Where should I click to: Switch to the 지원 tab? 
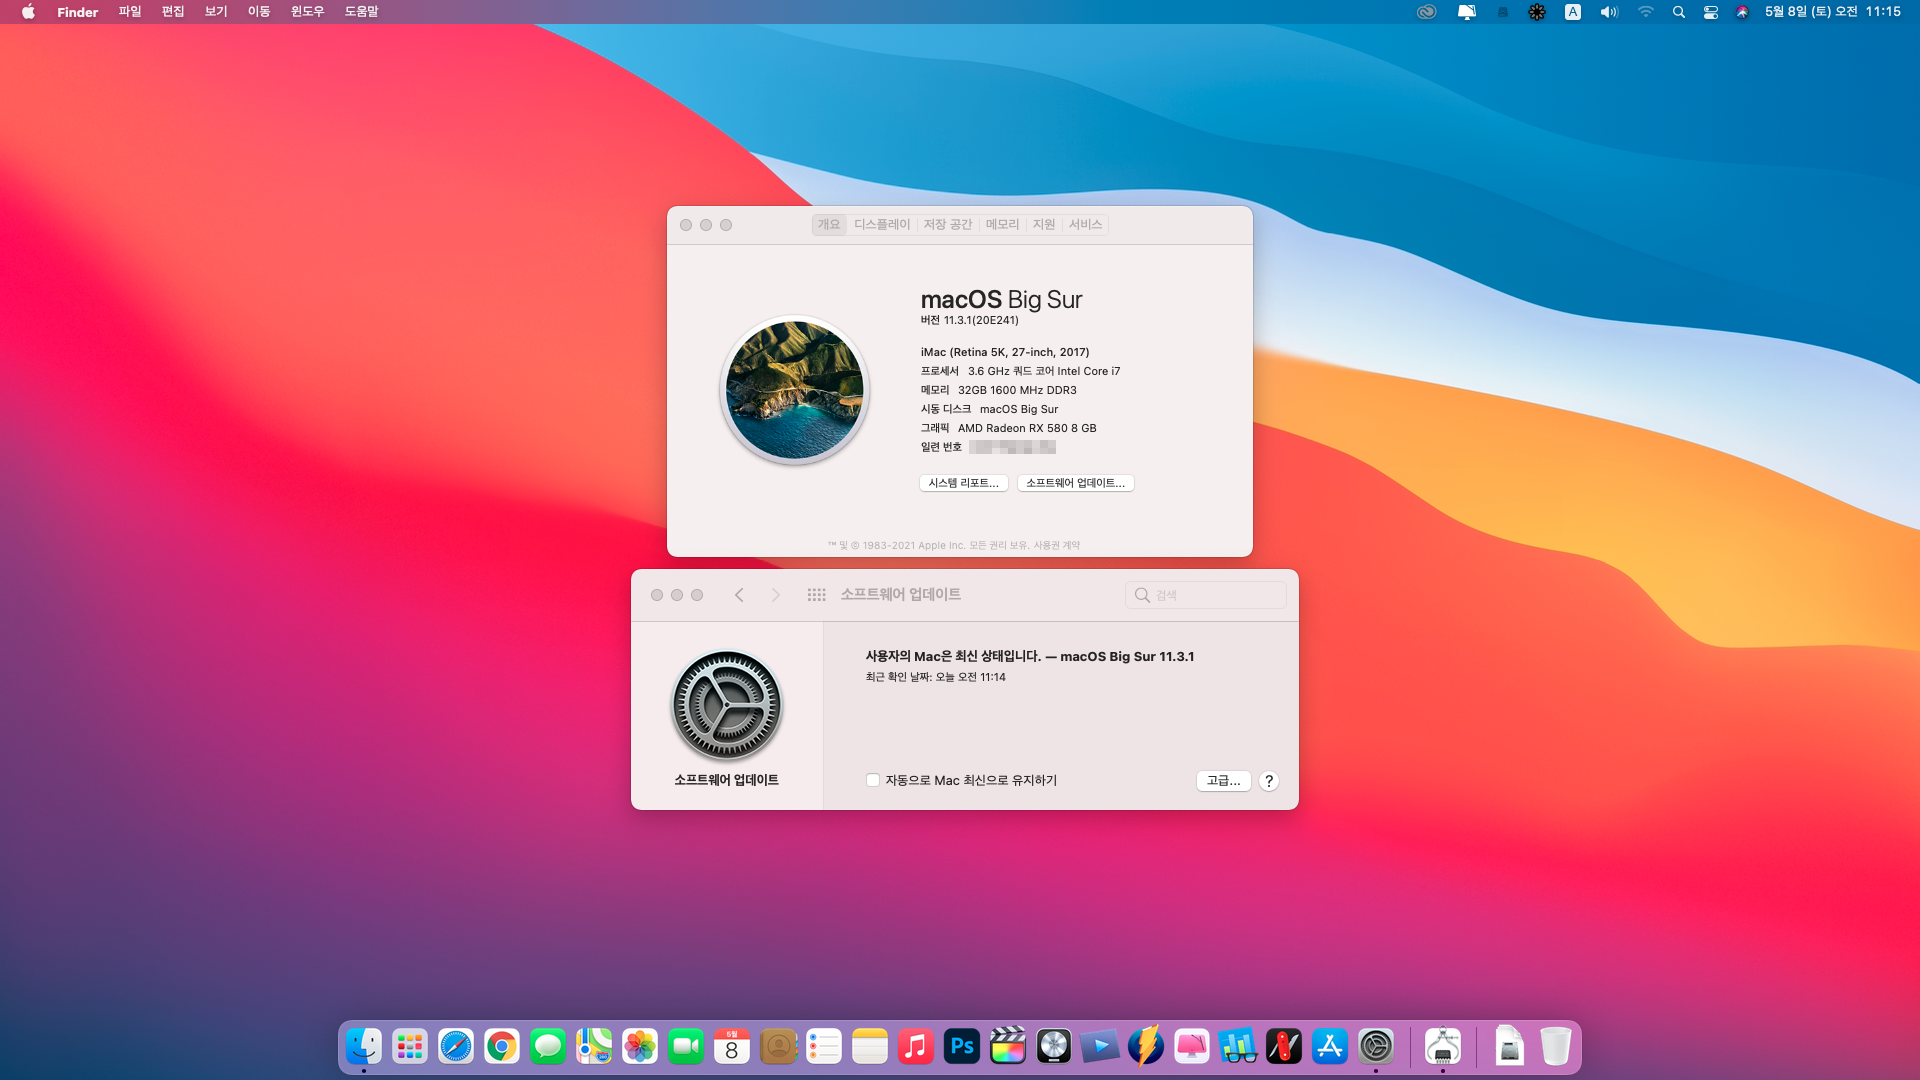click(1044, 225)
